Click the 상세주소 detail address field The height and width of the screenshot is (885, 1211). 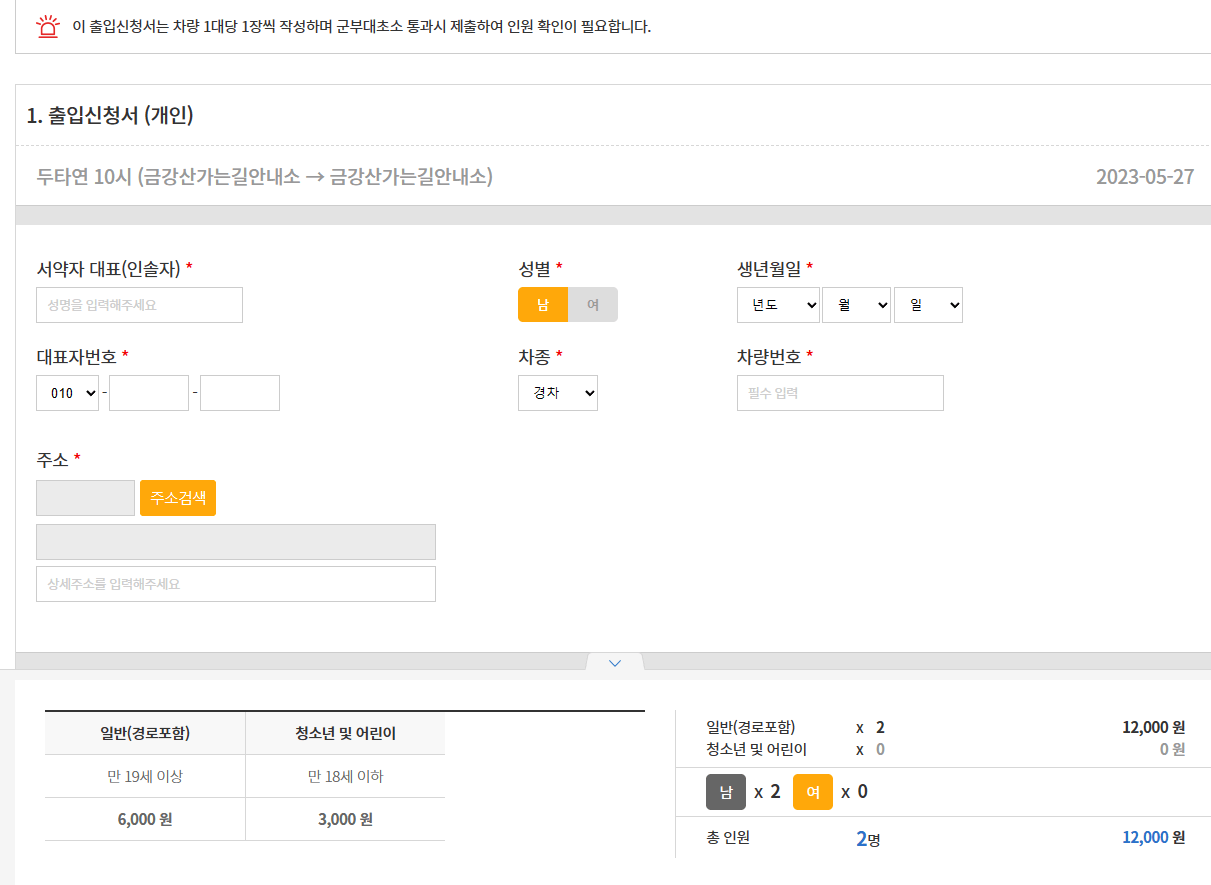click(235, 583)
